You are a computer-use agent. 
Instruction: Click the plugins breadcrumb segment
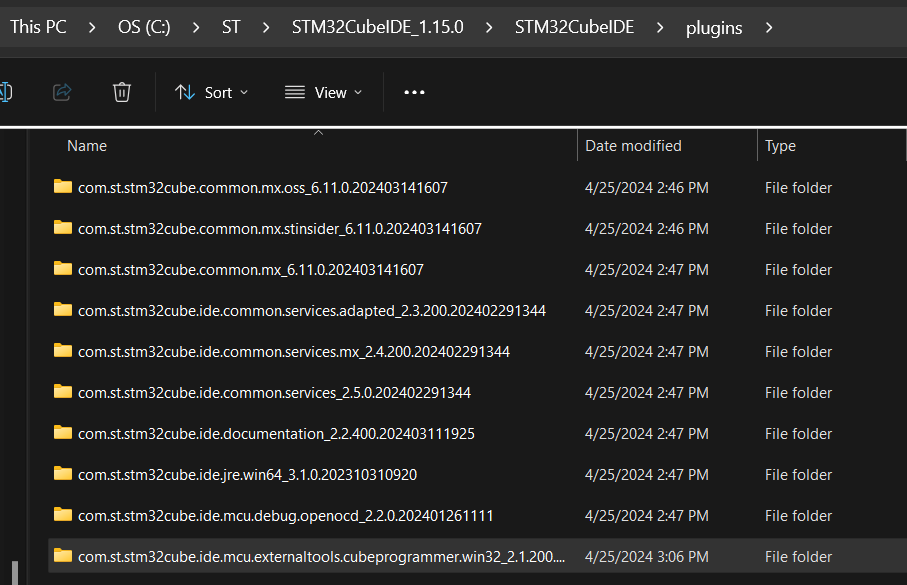point(714,28)
